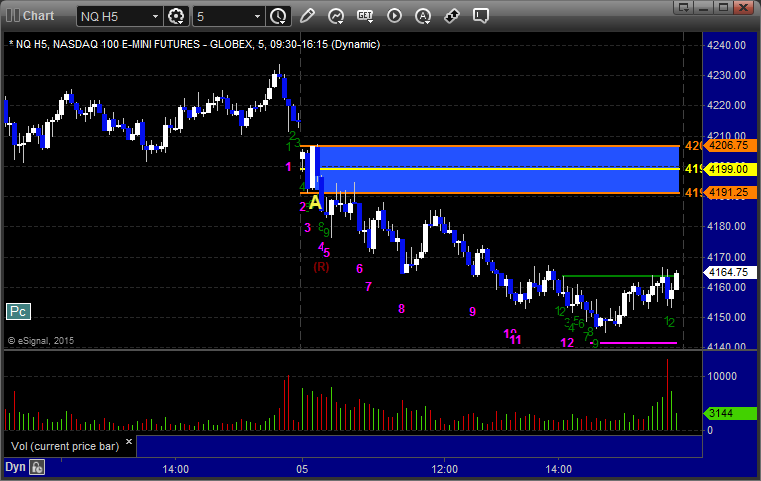Image resolution: width=761 pixels, height=481 pixels.
Task: Maximize the Chart window
Action: [x=724, y=8]
